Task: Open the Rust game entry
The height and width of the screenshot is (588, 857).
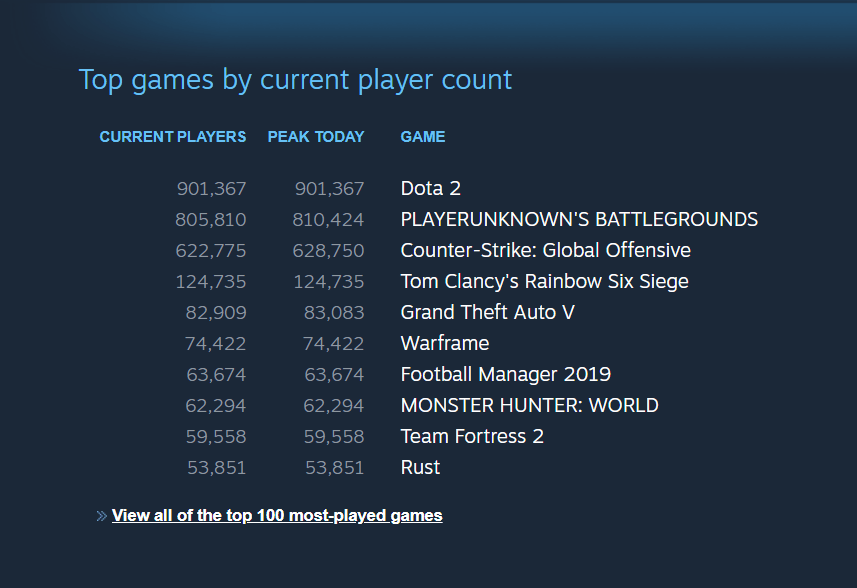Action: (x=420, y=467)
